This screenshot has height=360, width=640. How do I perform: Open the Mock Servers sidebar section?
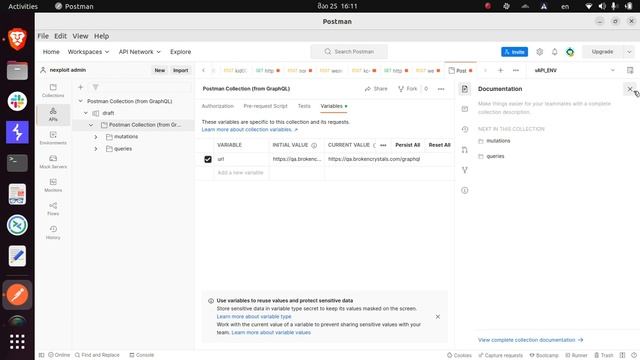pos(53,162)
